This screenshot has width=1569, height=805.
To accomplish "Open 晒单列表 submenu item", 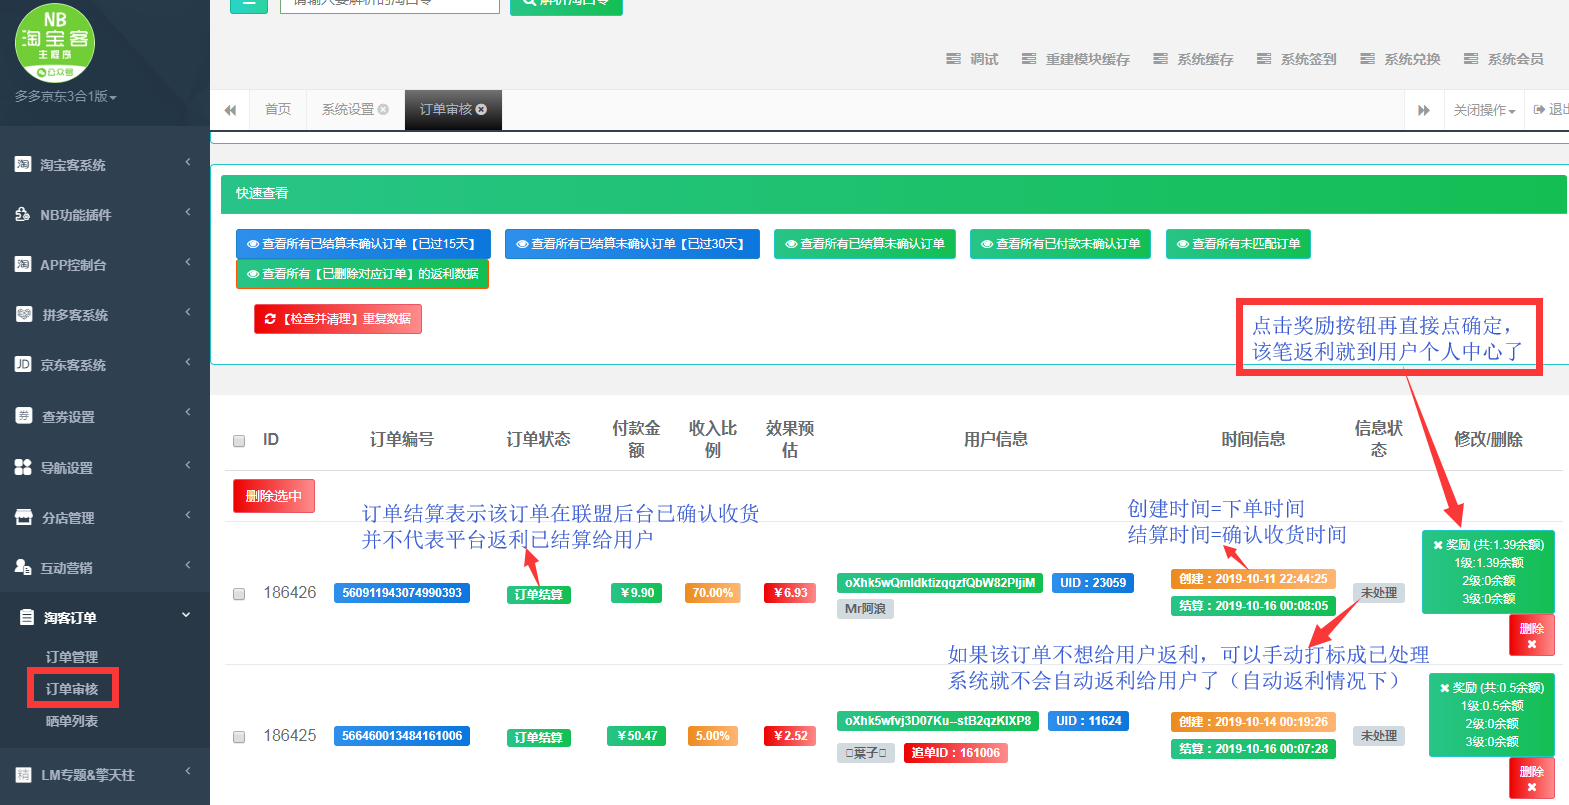I will click(x=72, y=721).
